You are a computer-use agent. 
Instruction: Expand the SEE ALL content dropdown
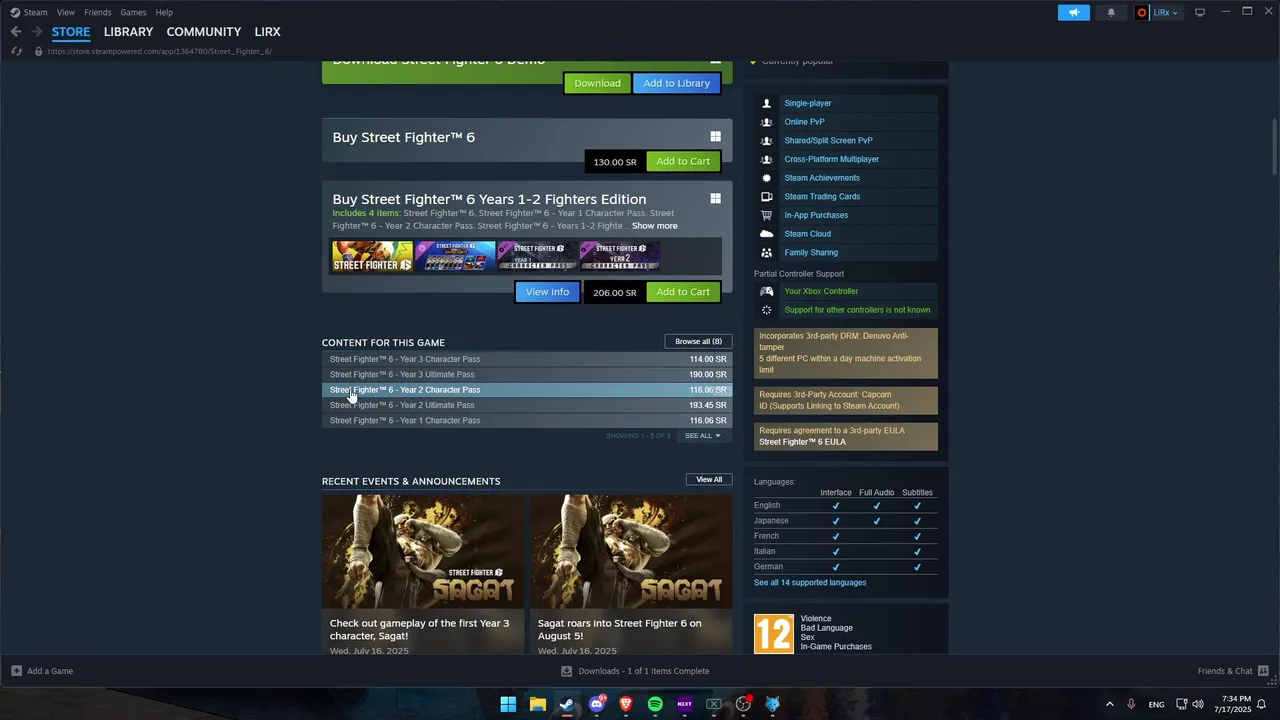point(702,436)
